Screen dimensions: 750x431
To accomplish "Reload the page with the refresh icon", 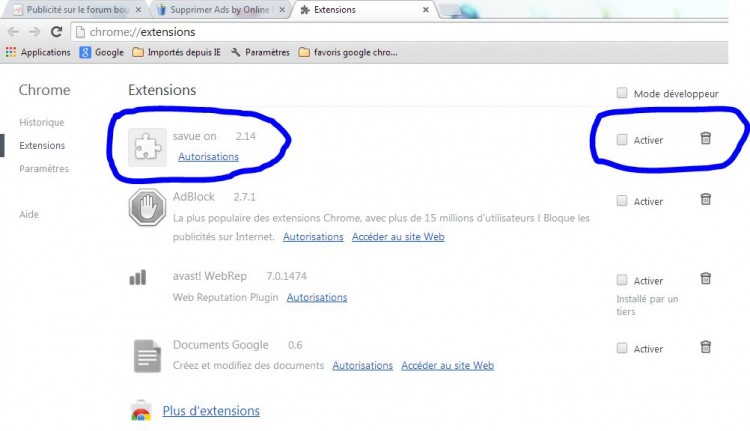I will (56, 32).
